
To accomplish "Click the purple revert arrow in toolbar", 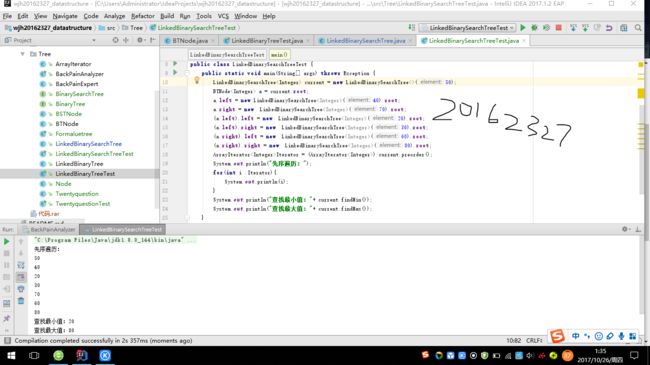I will 609,28.
